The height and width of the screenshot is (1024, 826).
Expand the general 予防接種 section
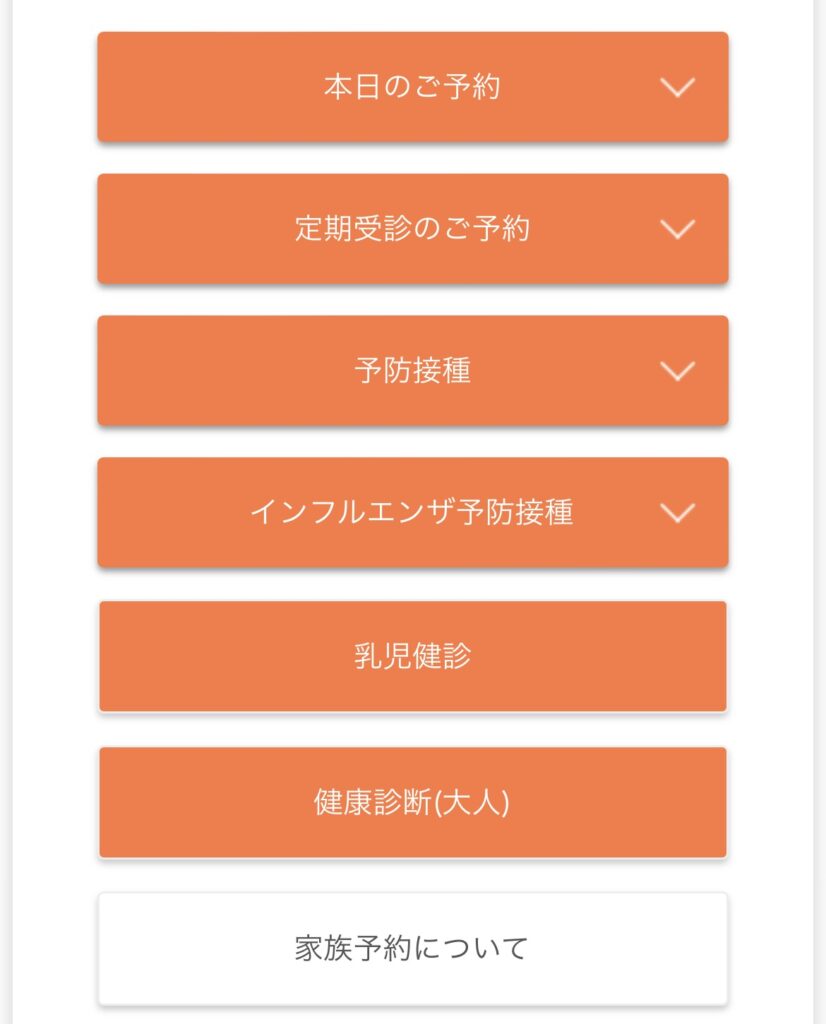coord(412,372)
